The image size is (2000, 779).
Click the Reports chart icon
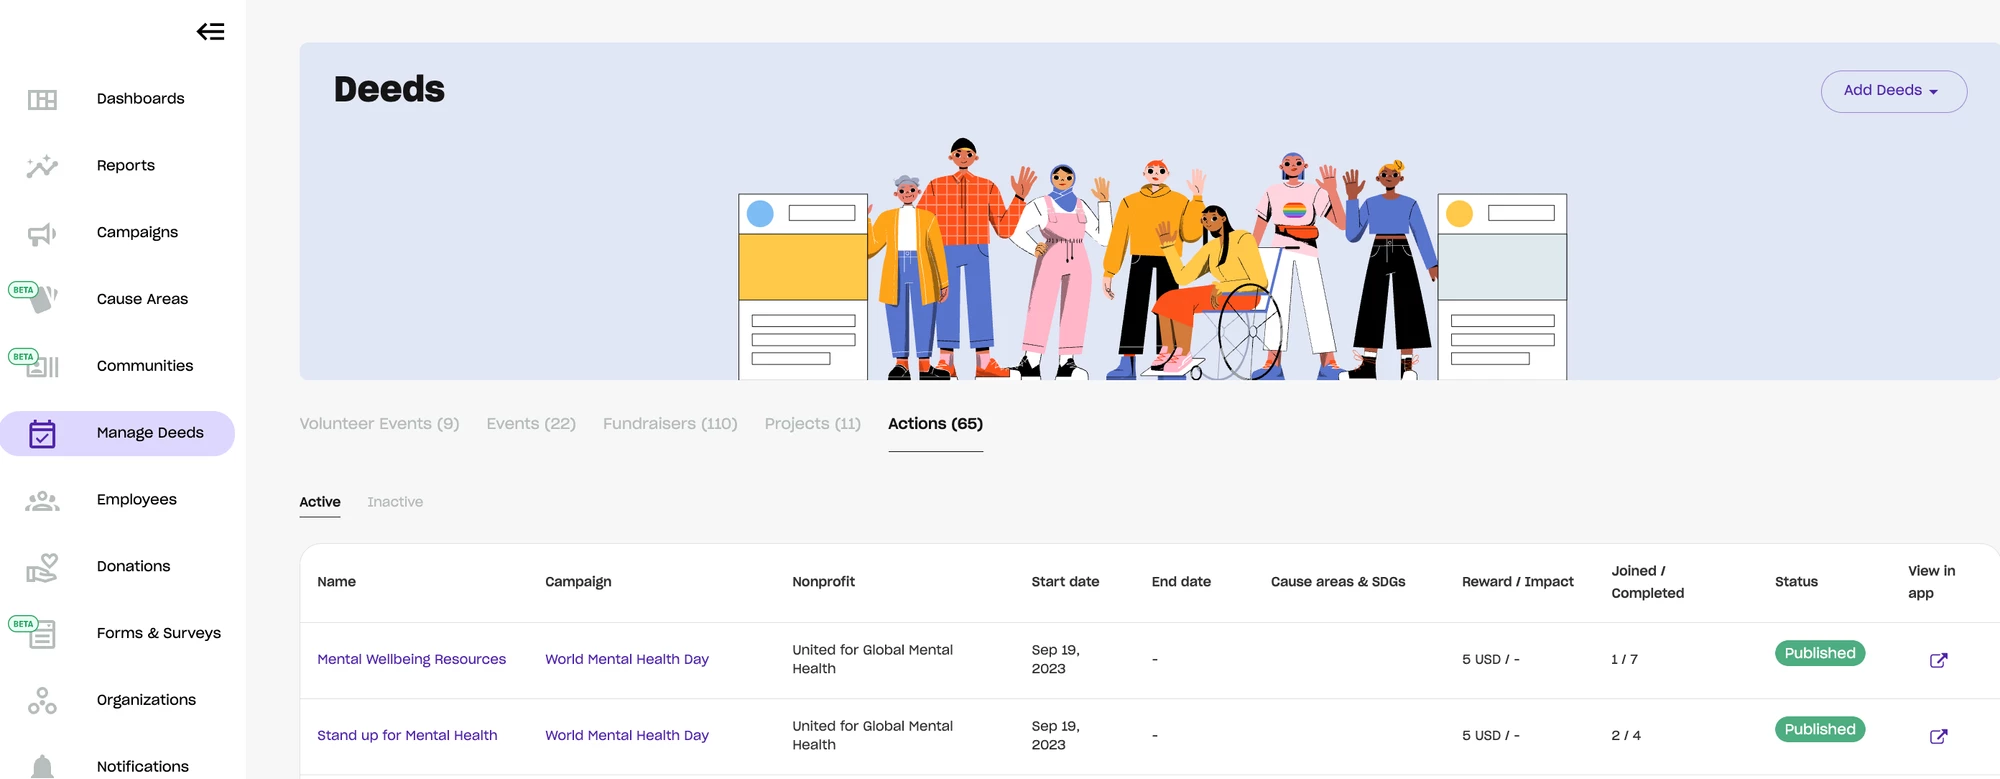click(x=42, y=166)
